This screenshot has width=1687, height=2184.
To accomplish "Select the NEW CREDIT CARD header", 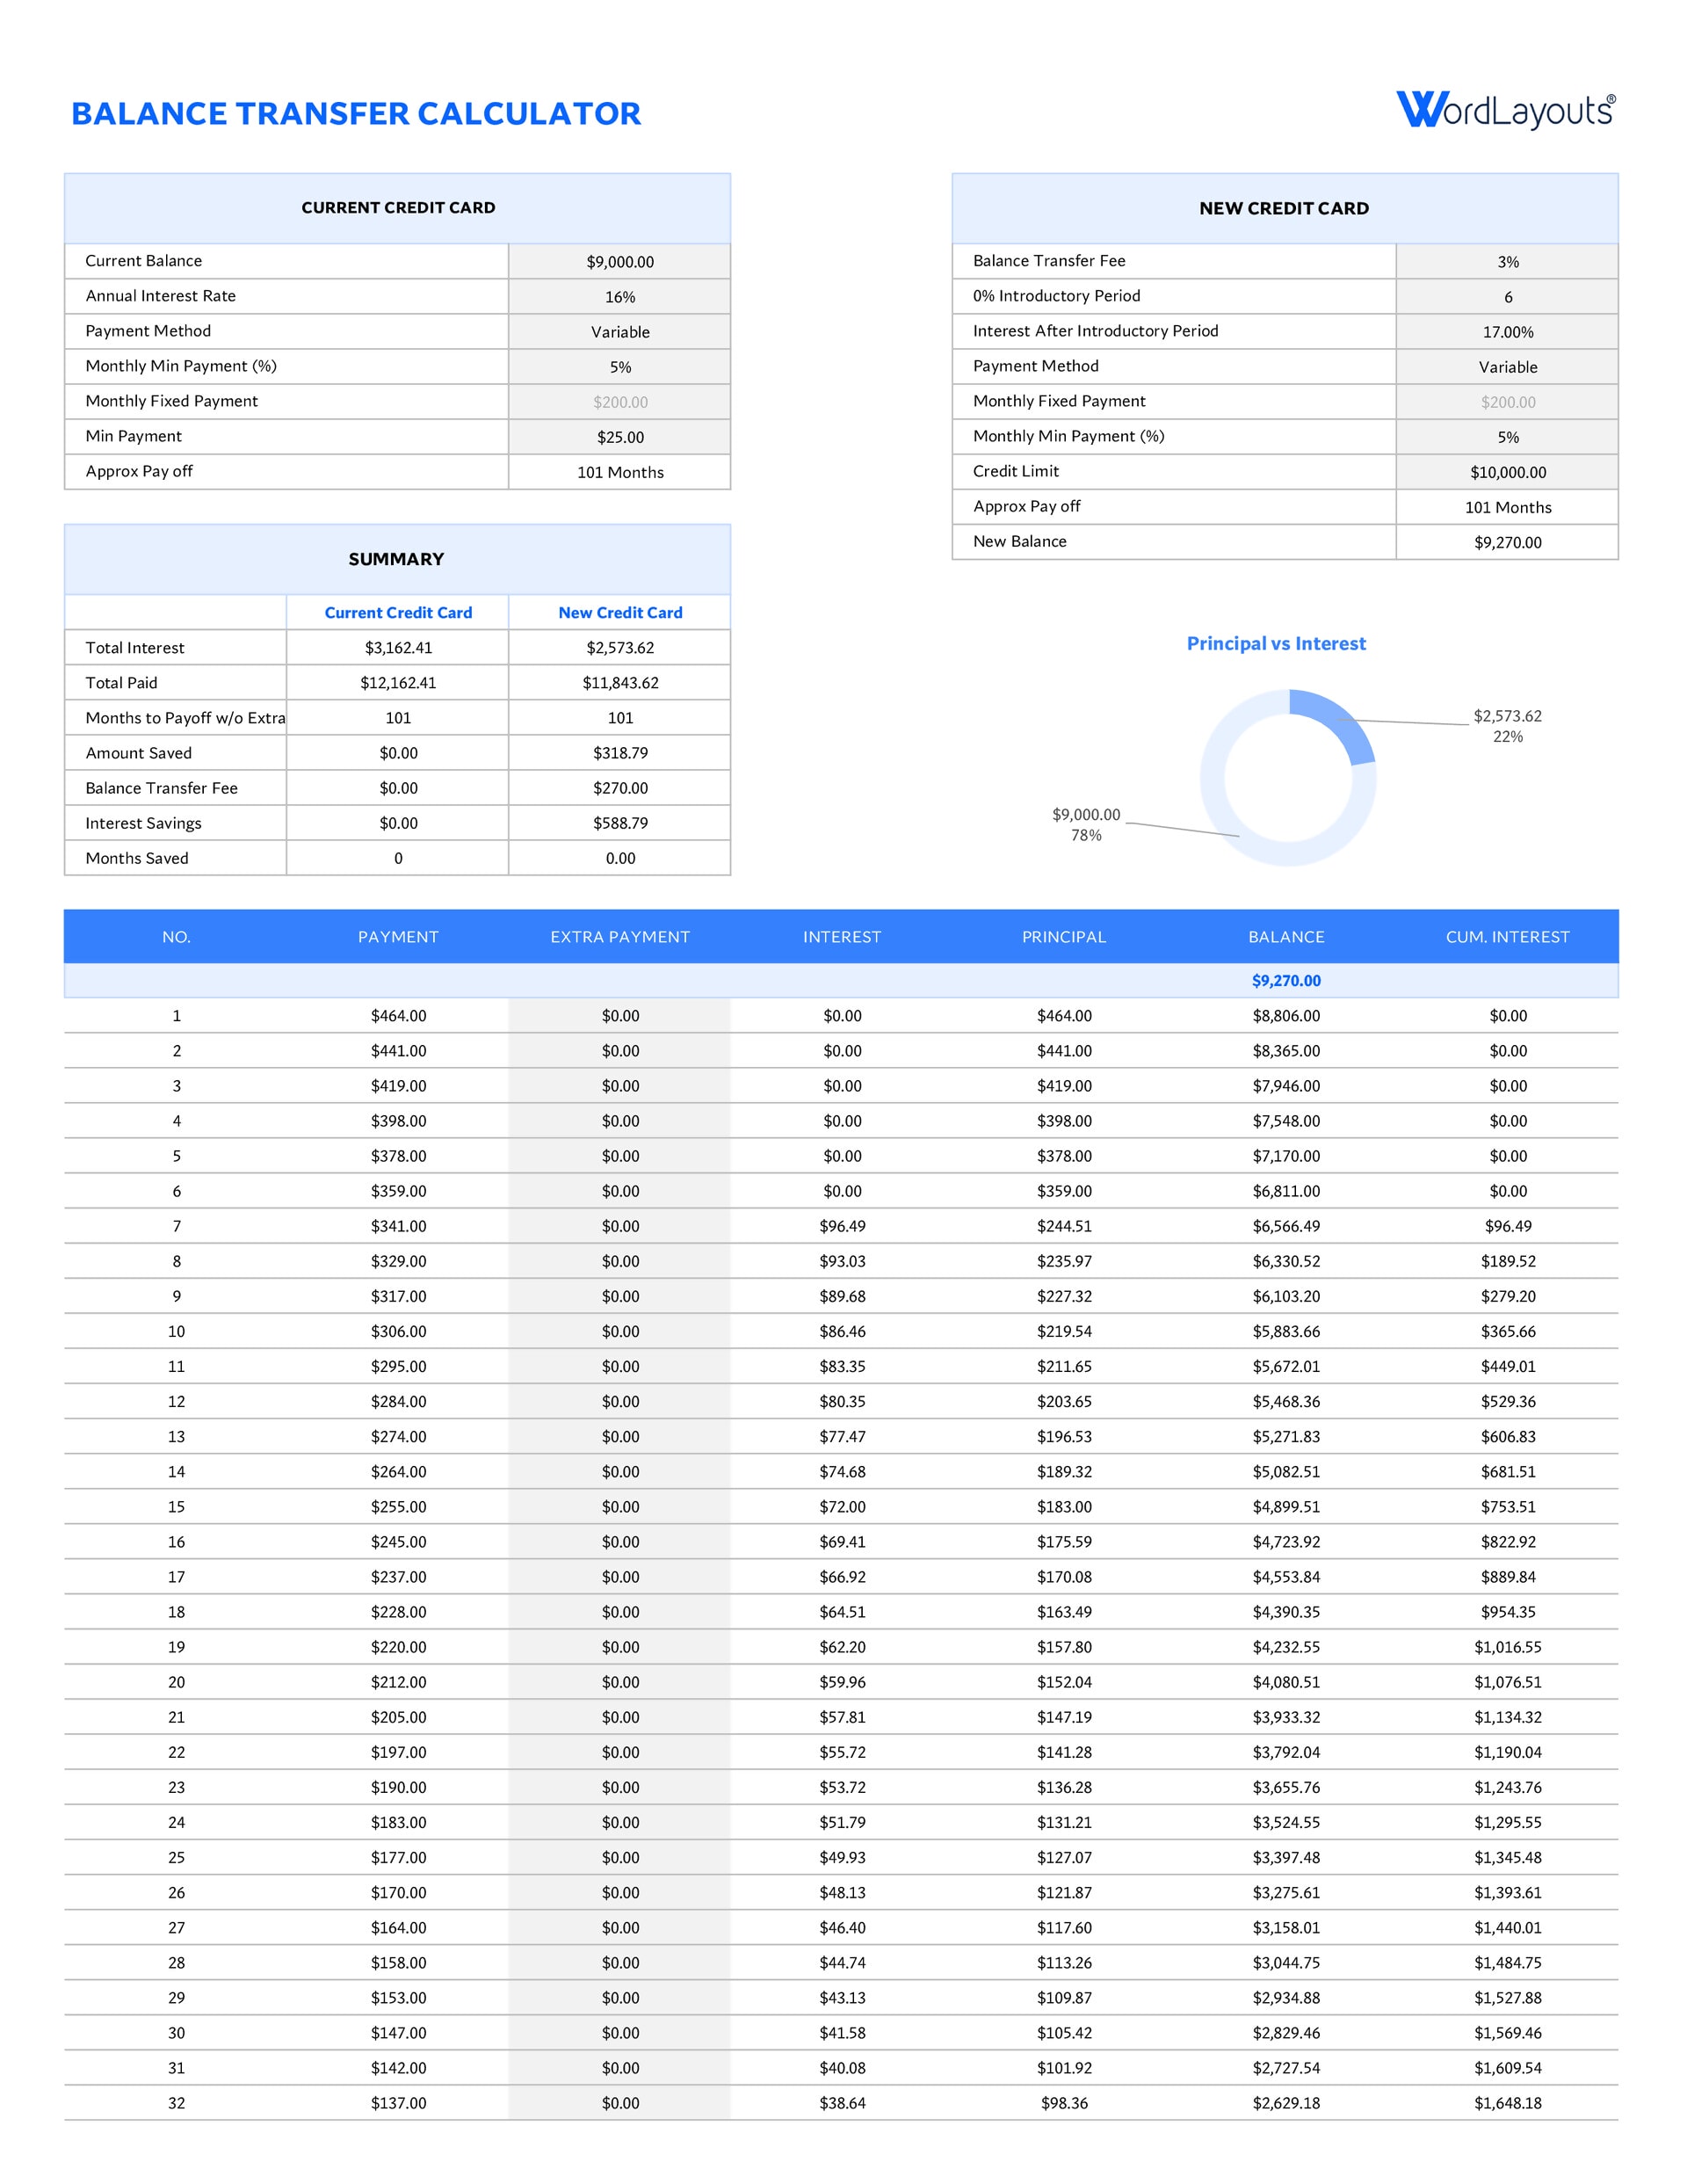I will [x=1284, y=208].
